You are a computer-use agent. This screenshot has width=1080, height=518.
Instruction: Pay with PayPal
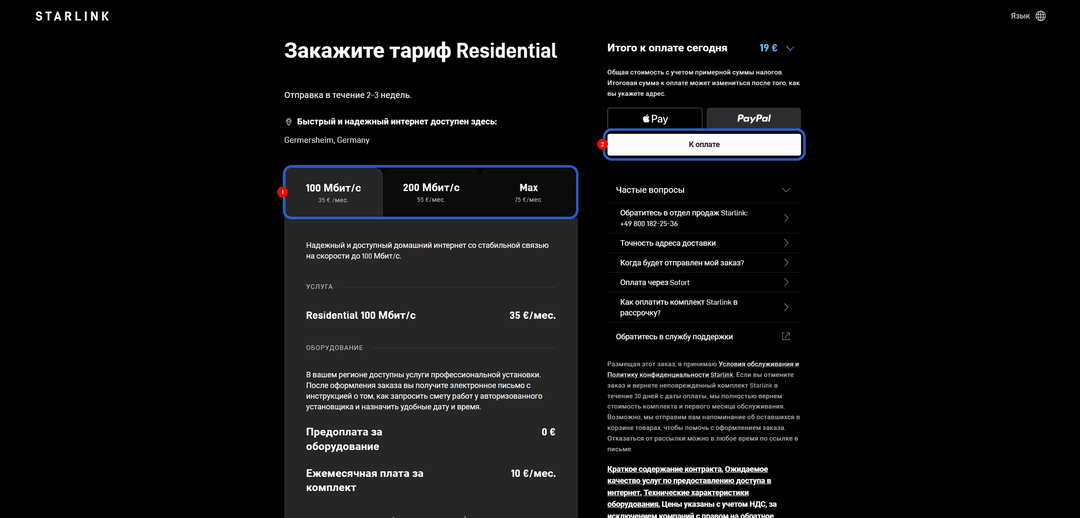[754, 118]
